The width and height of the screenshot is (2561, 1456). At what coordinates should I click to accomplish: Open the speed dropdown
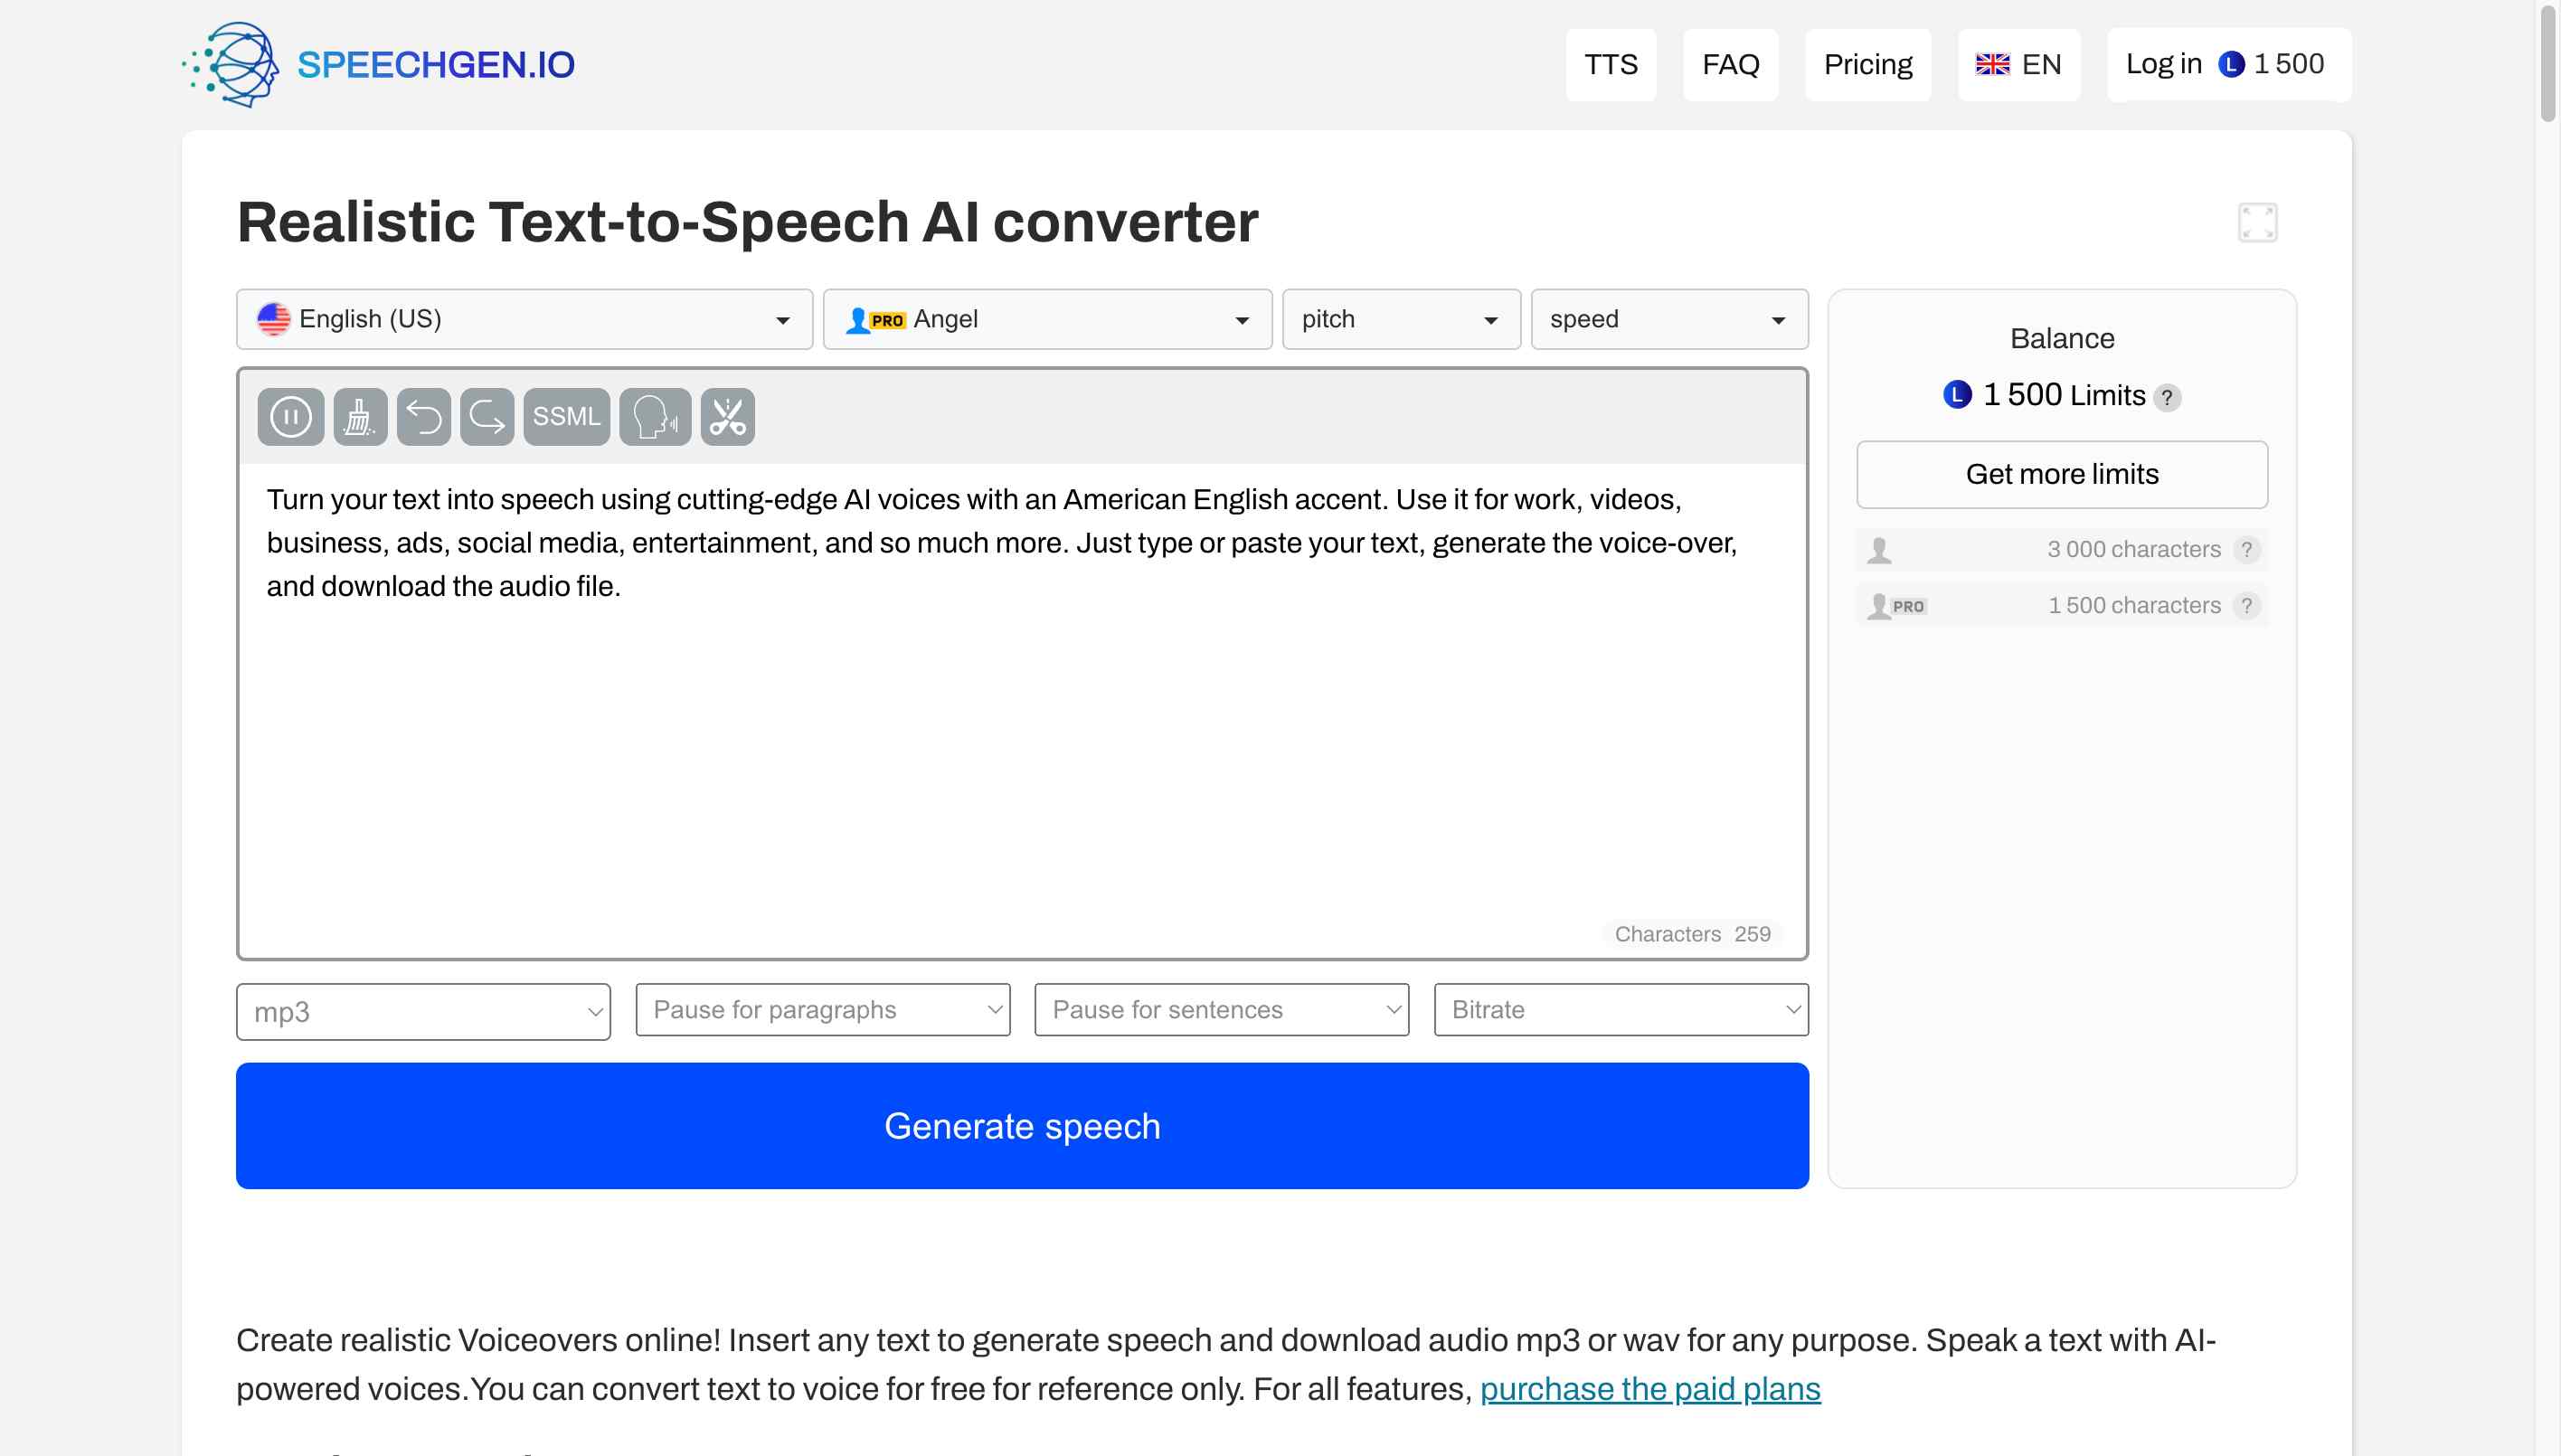(1669, 319)
